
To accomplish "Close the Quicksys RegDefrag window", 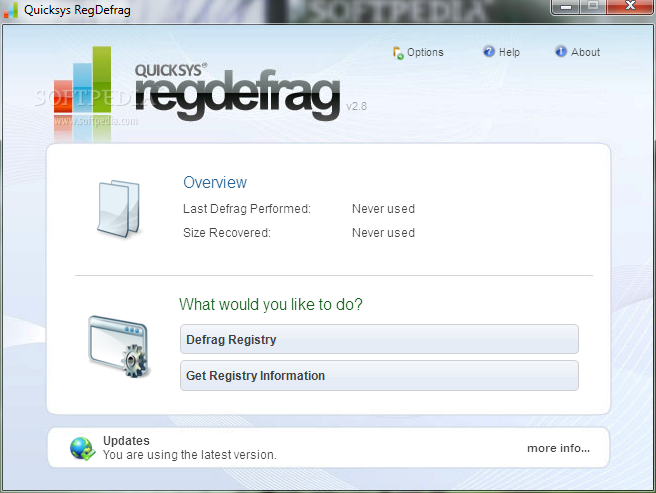I will pyautogui.click(x=630, y=7).
